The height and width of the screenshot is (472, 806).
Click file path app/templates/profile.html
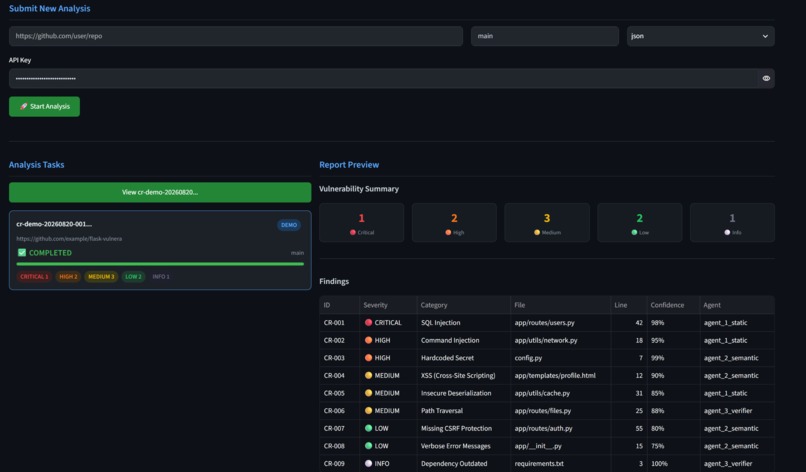tap(555, 375)
